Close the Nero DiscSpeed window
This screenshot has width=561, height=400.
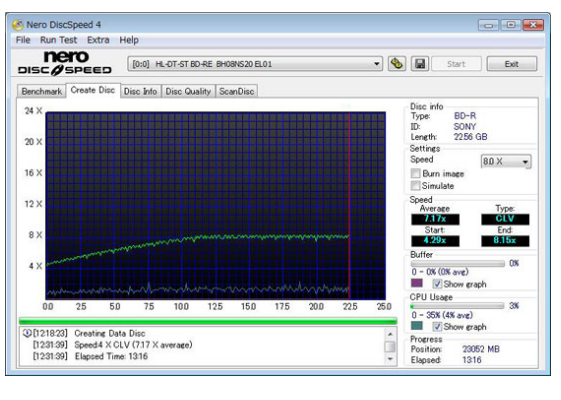pos(533,25)
